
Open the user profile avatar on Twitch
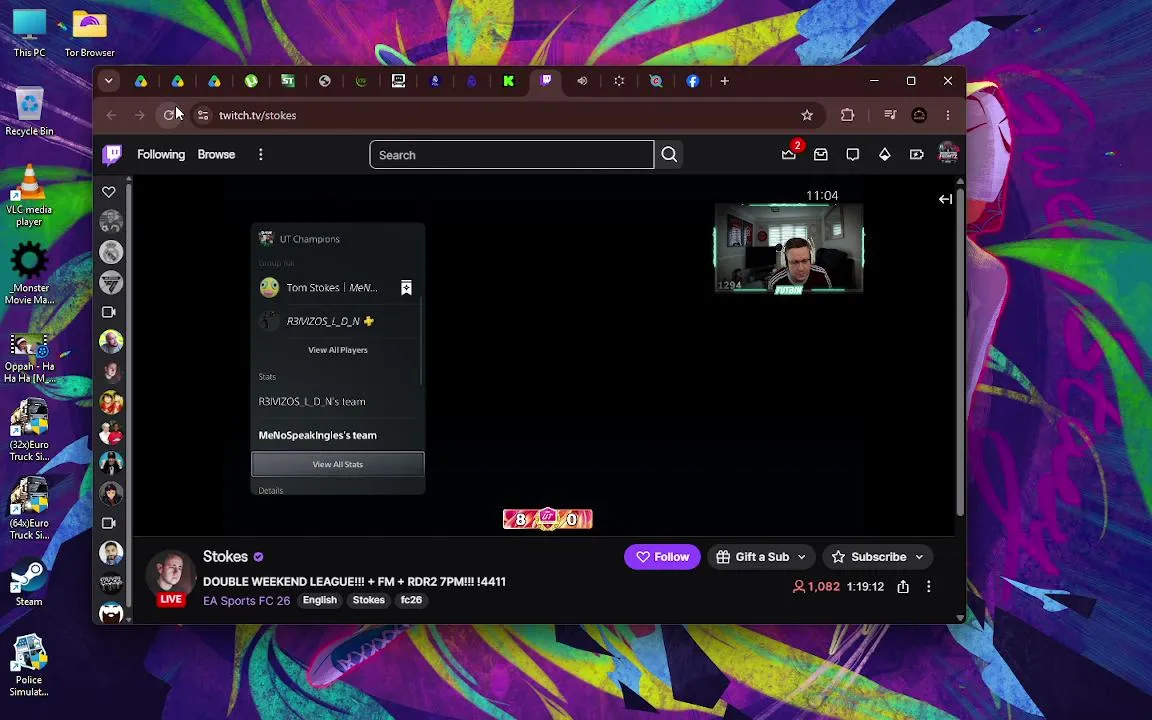pyautogui.click(x=948, y=154)
